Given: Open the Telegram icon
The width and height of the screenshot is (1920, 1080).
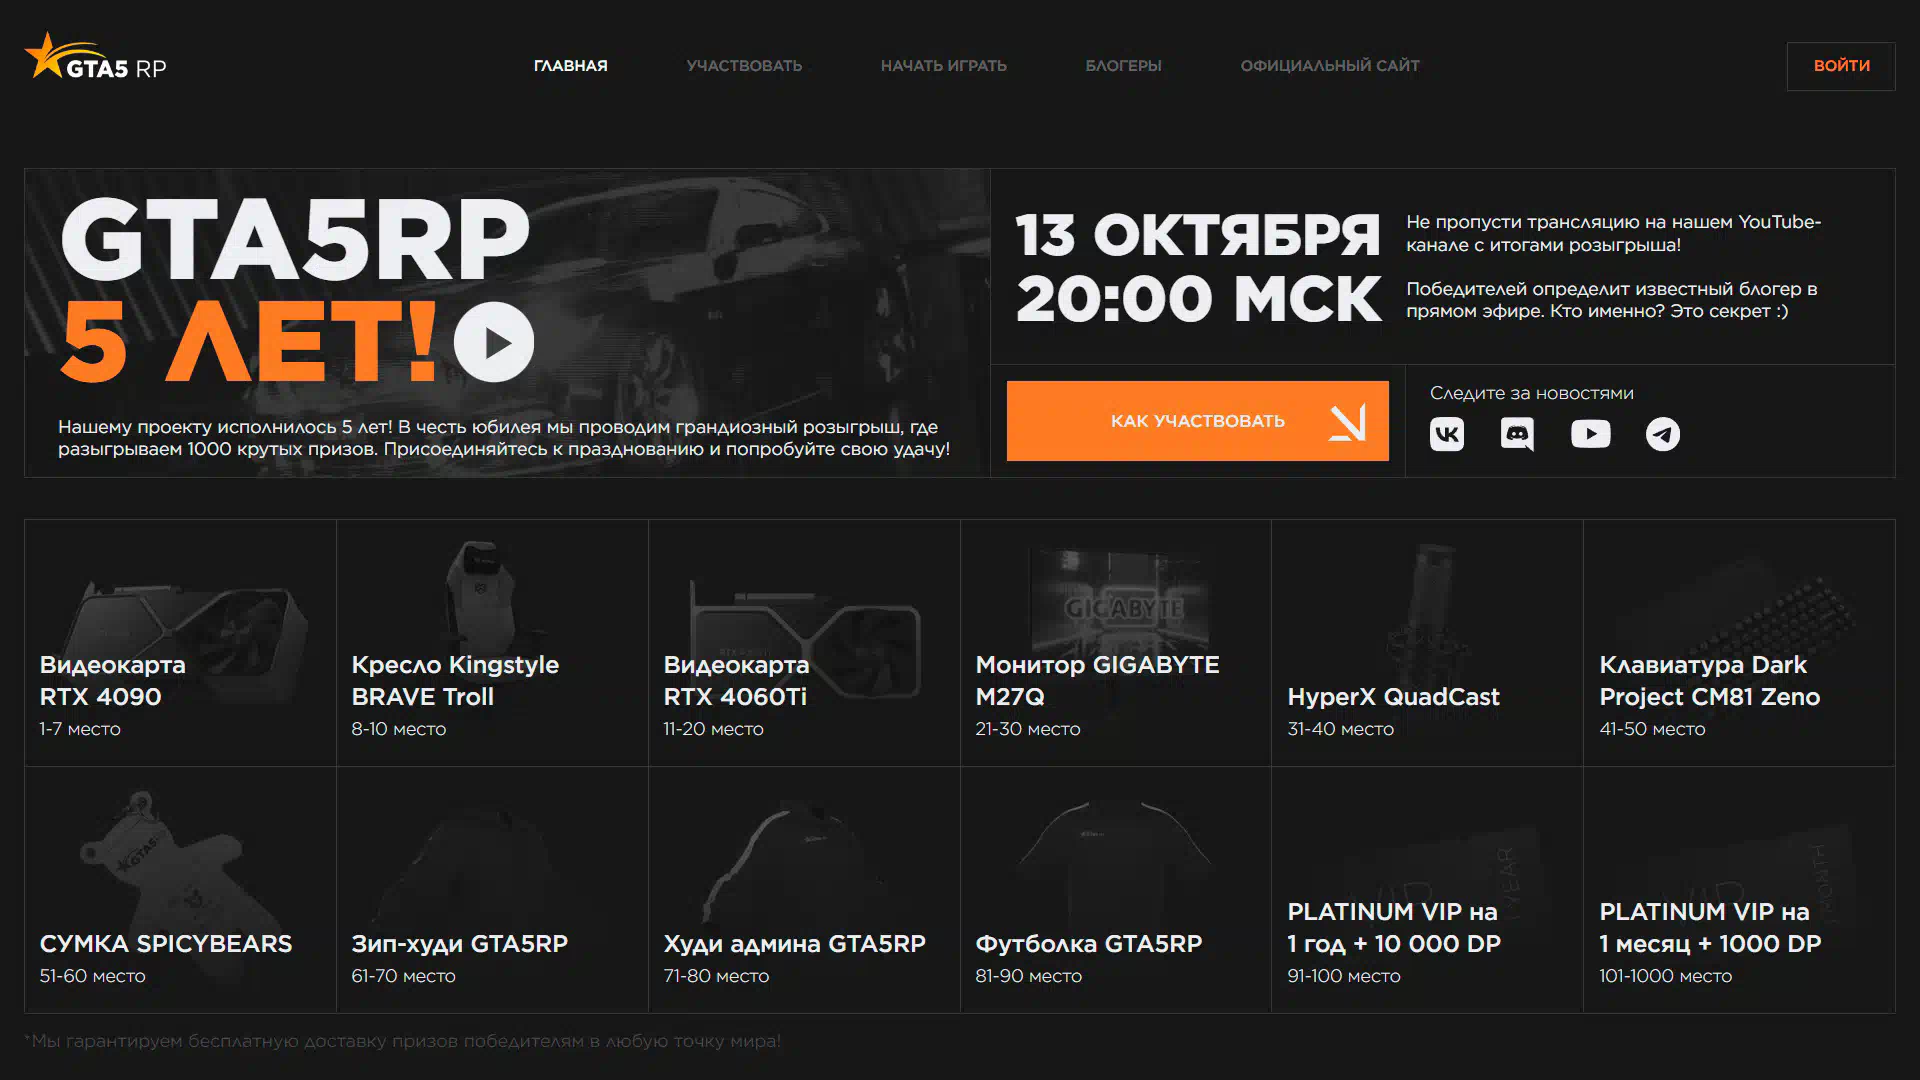Looking at the screenshot, I should (x=1662, y=434).
